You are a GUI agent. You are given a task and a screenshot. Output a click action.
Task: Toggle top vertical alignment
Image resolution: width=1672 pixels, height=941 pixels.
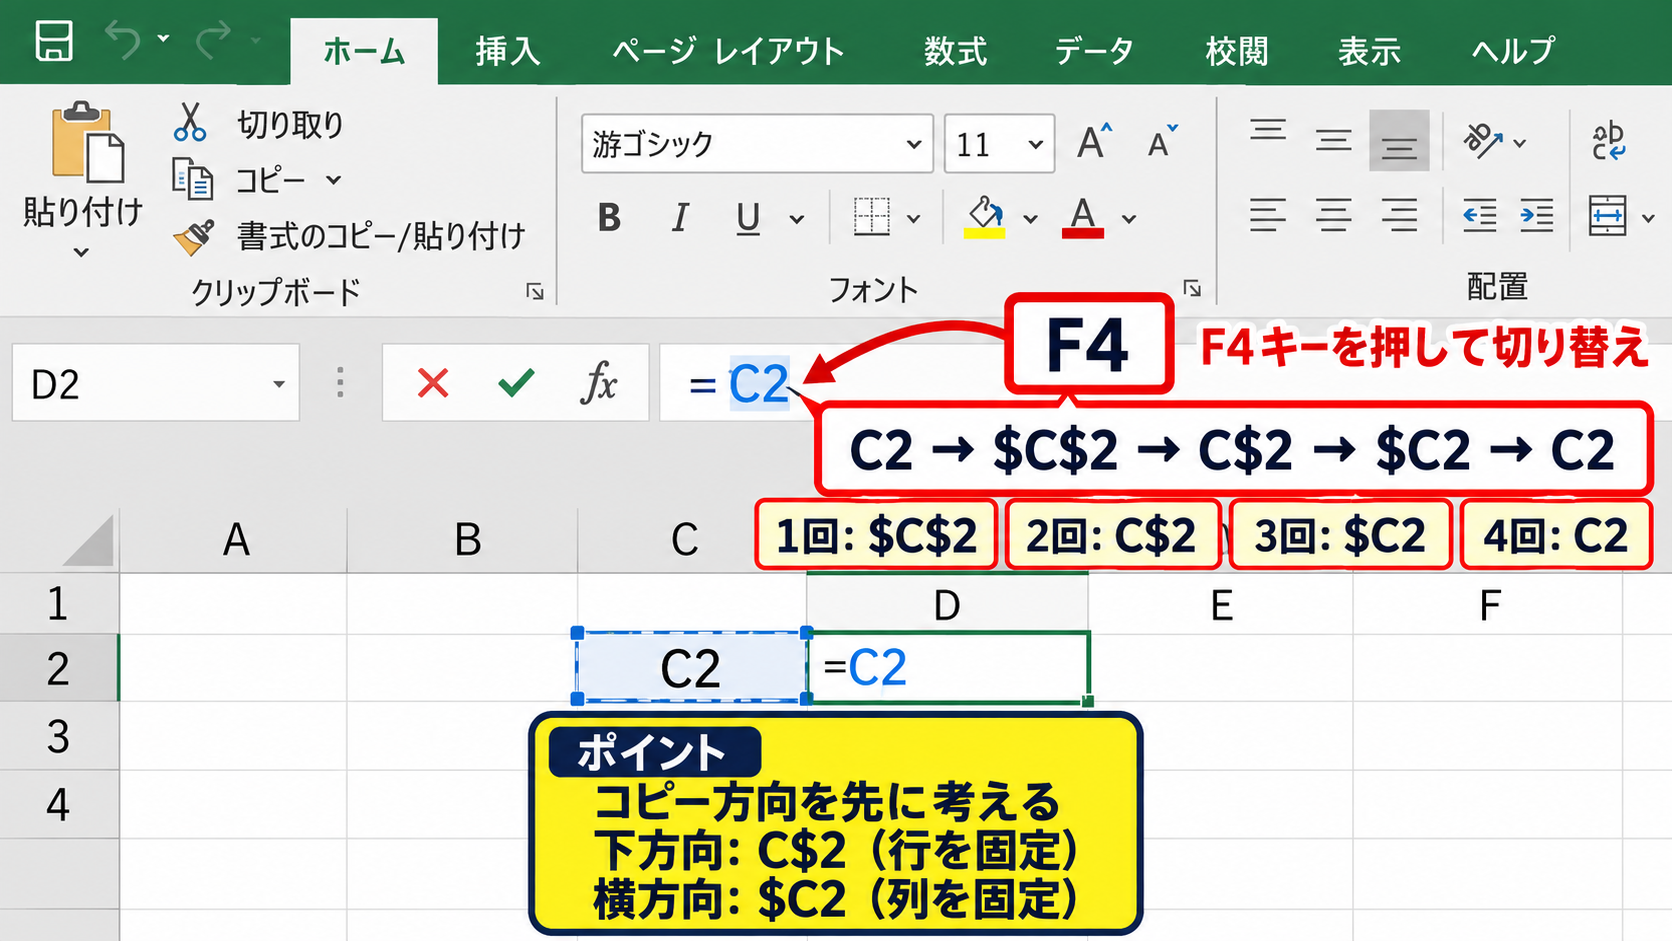1268,131
